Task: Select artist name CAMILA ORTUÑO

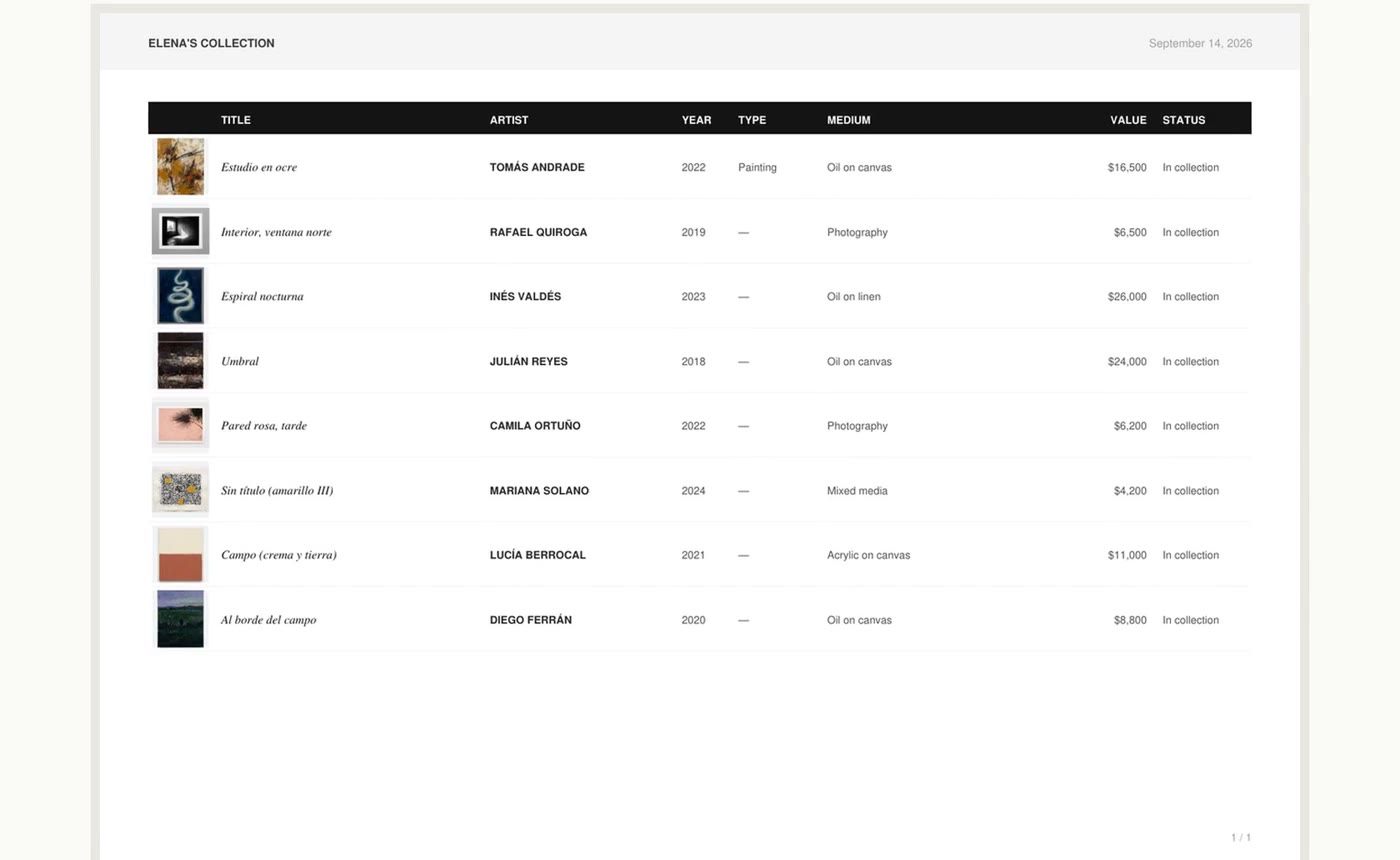Action: click(535, 425)
